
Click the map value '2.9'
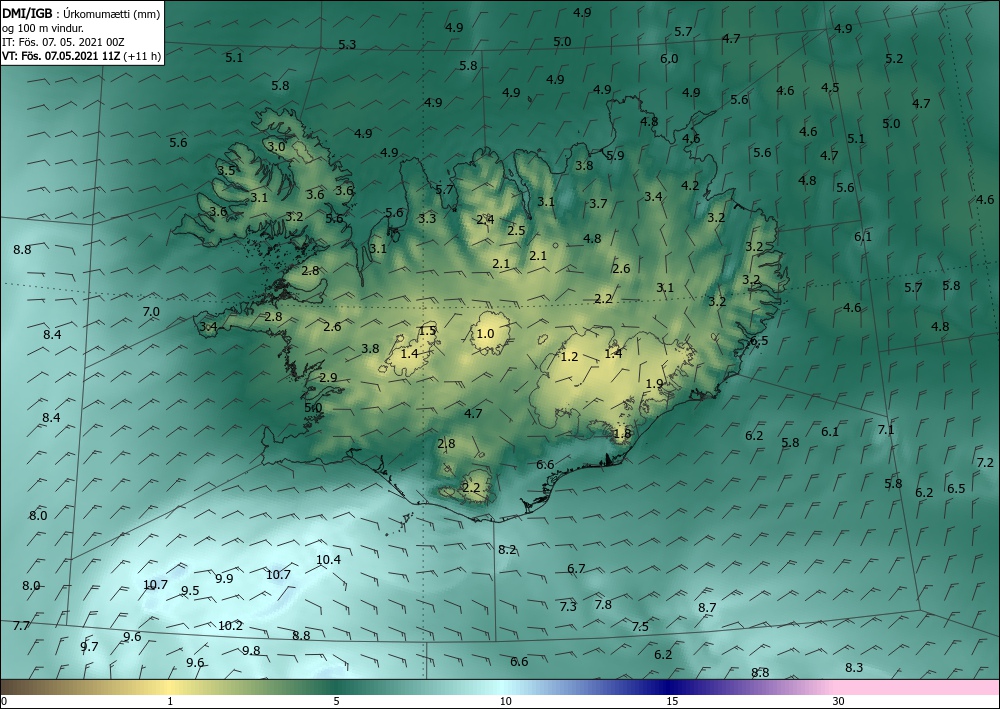click(x=328, y=377)
